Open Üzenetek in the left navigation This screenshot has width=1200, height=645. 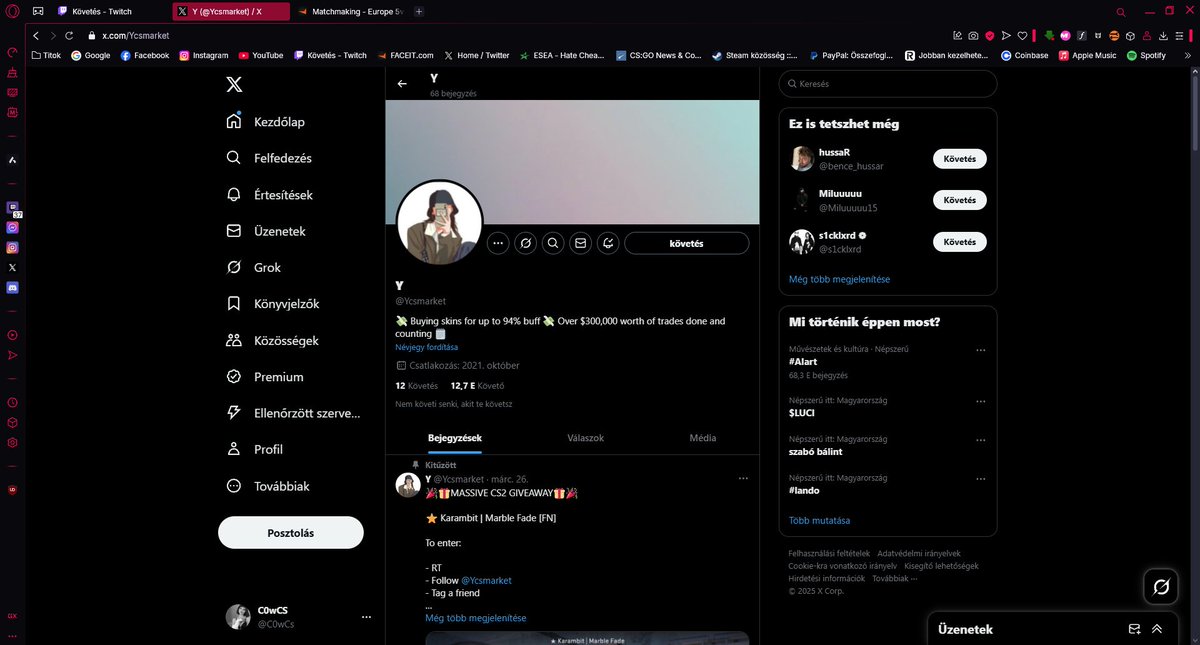point(266,231)
